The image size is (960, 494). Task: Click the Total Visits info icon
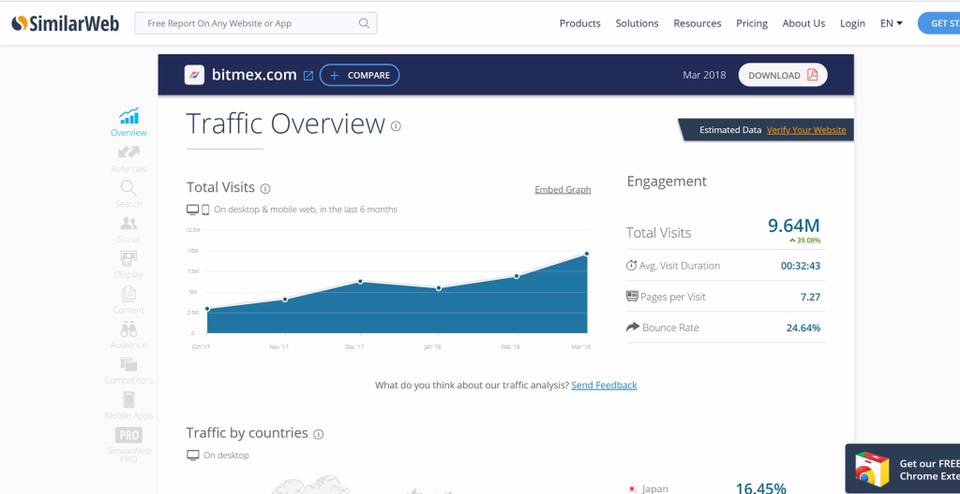click(x=265, y=189)
